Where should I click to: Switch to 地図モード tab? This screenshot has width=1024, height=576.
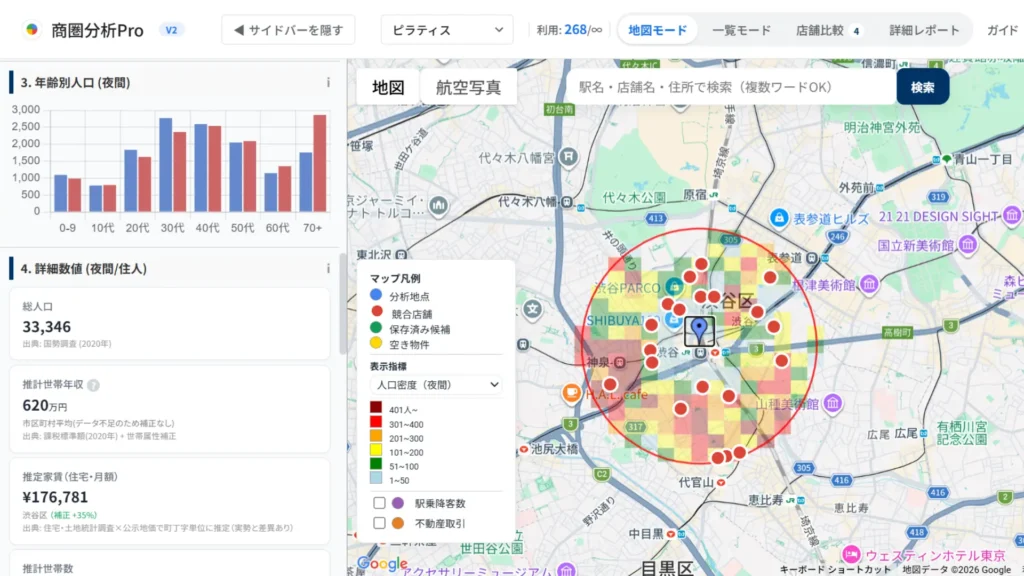pyautogui.click(x=657, y=30)
